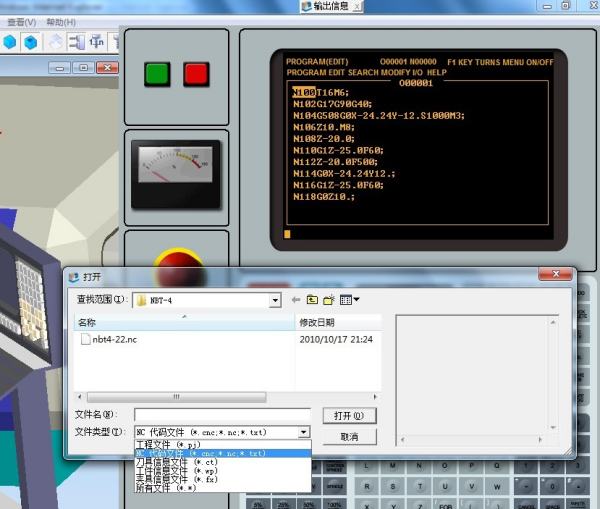The width and height of the screenshot is (600, 509).
Task: Open the 查看(V) menu
Action: coord(22,22)
